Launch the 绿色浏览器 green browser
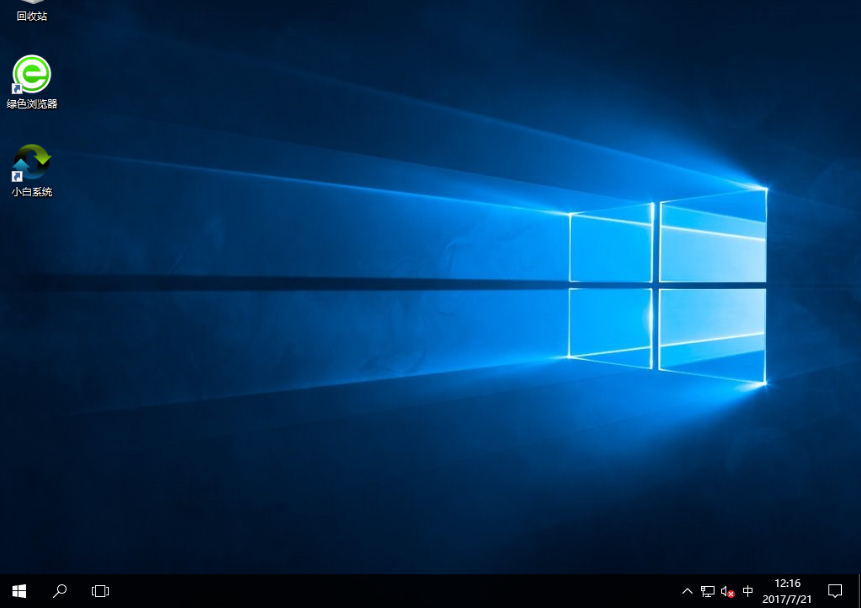 [29, 75]
